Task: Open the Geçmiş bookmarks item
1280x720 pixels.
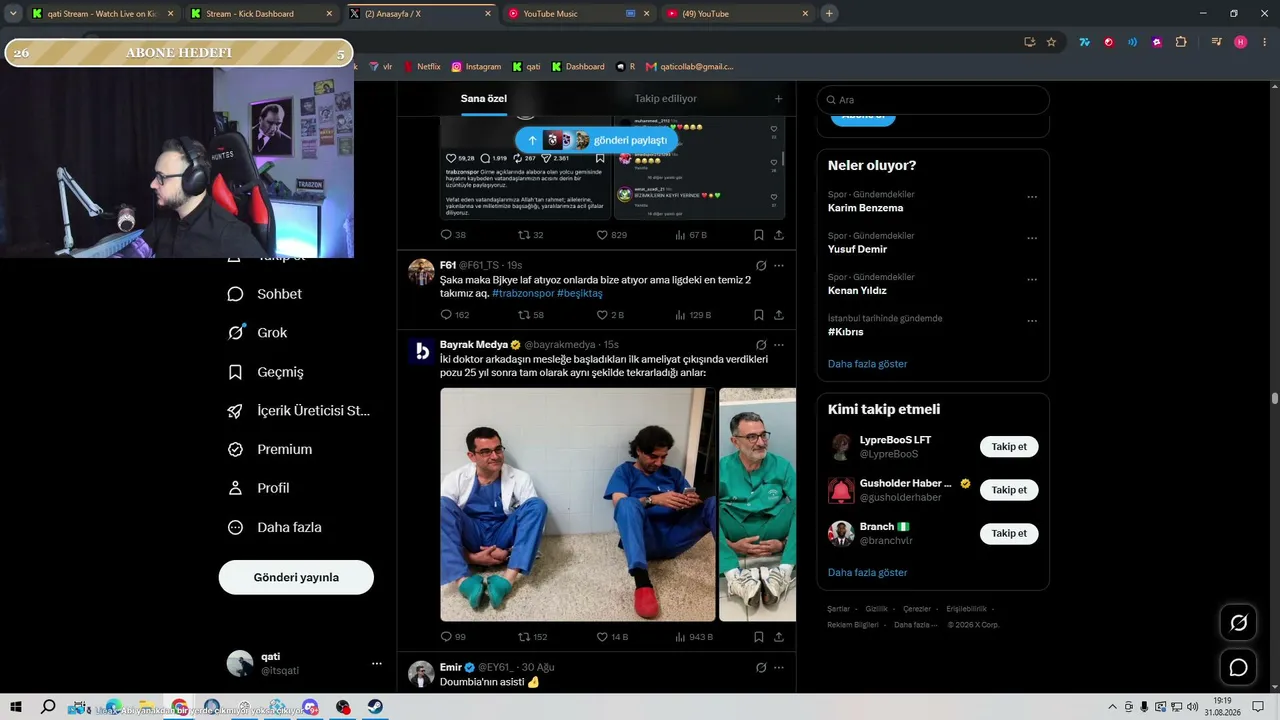Action: (266, 372)
